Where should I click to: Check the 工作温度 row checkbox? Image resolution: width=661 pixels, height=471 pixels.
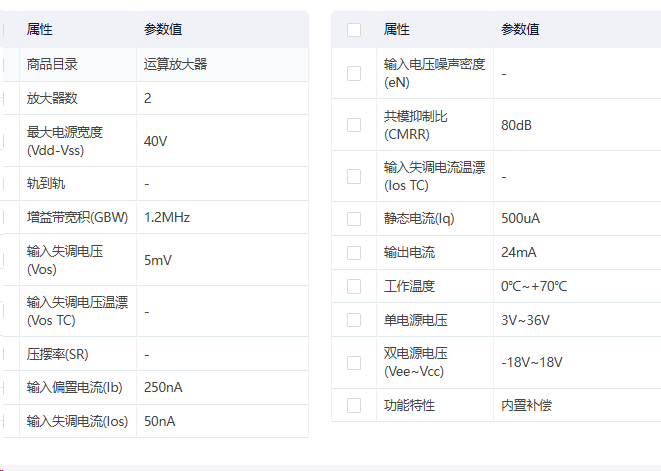354,286
